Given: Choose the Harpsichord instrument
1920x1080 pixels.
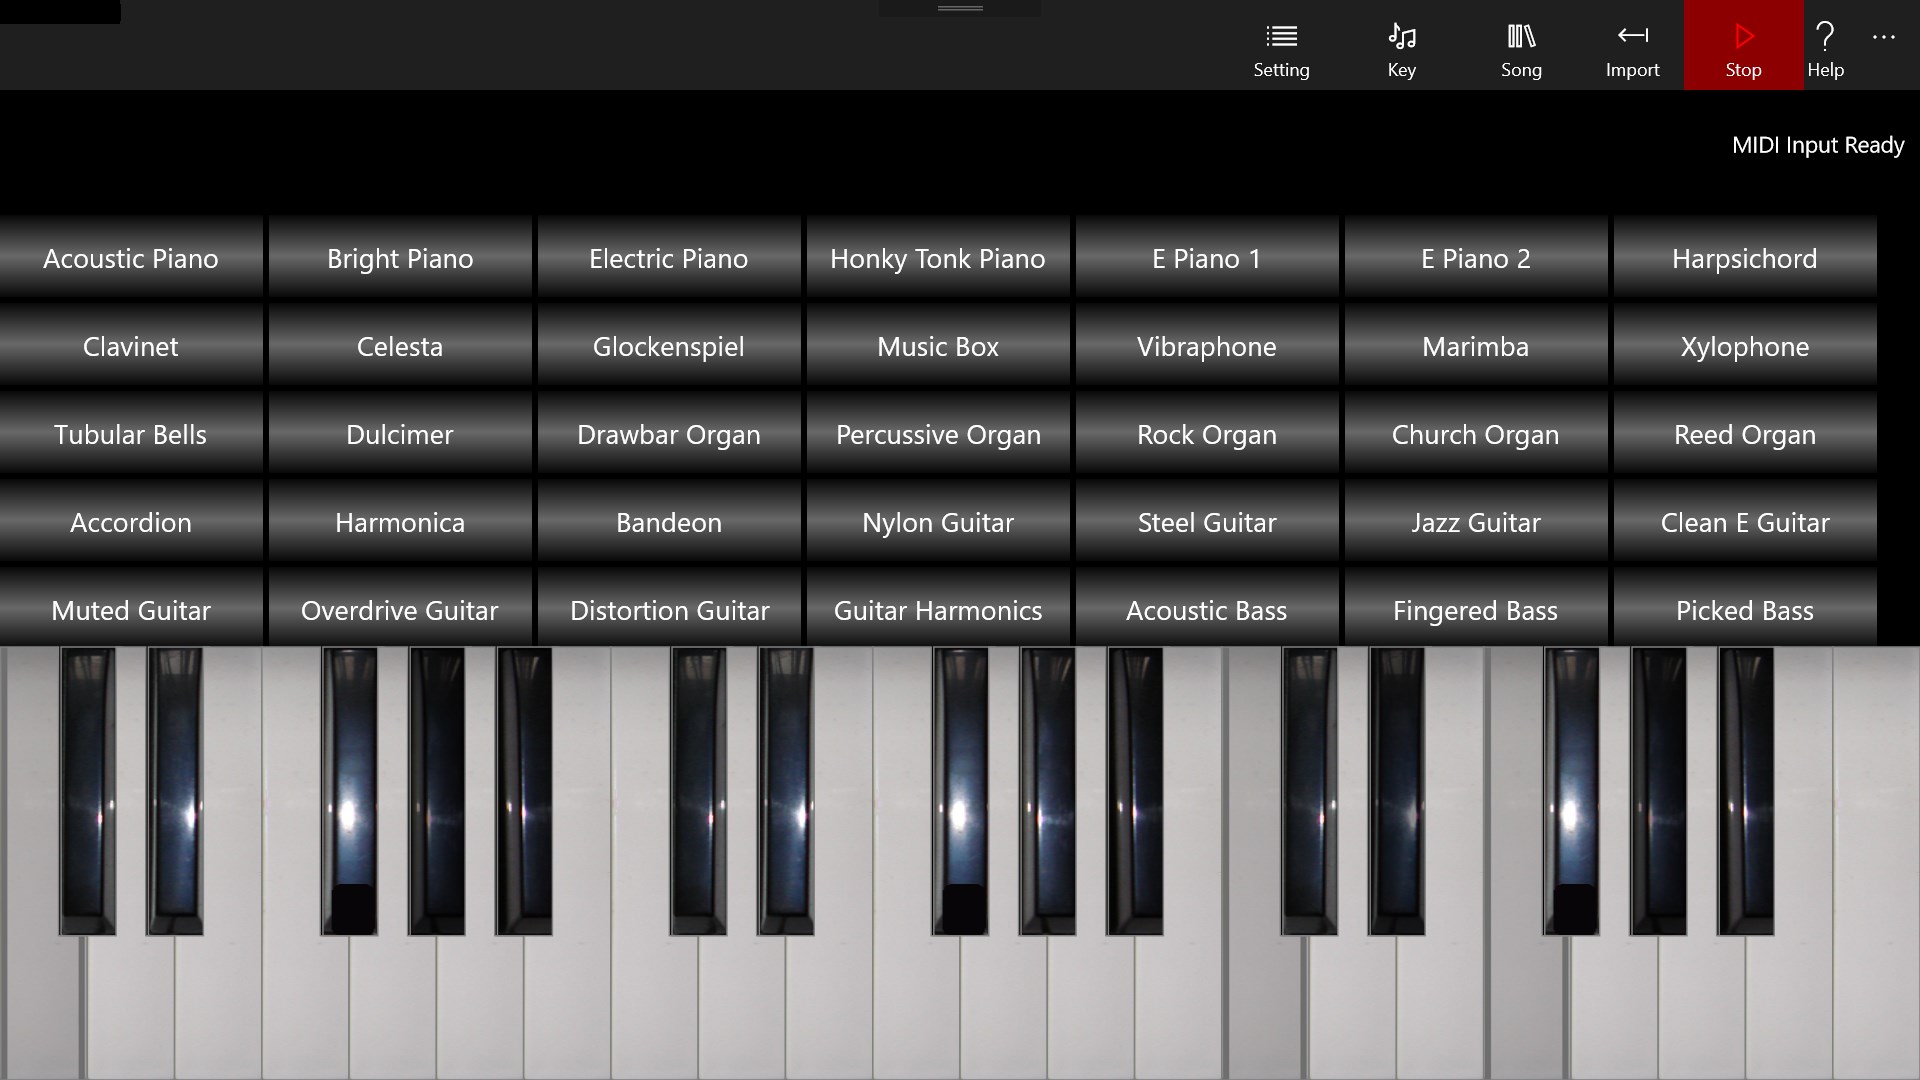Looking at the screenshot, I should 1744,258.
